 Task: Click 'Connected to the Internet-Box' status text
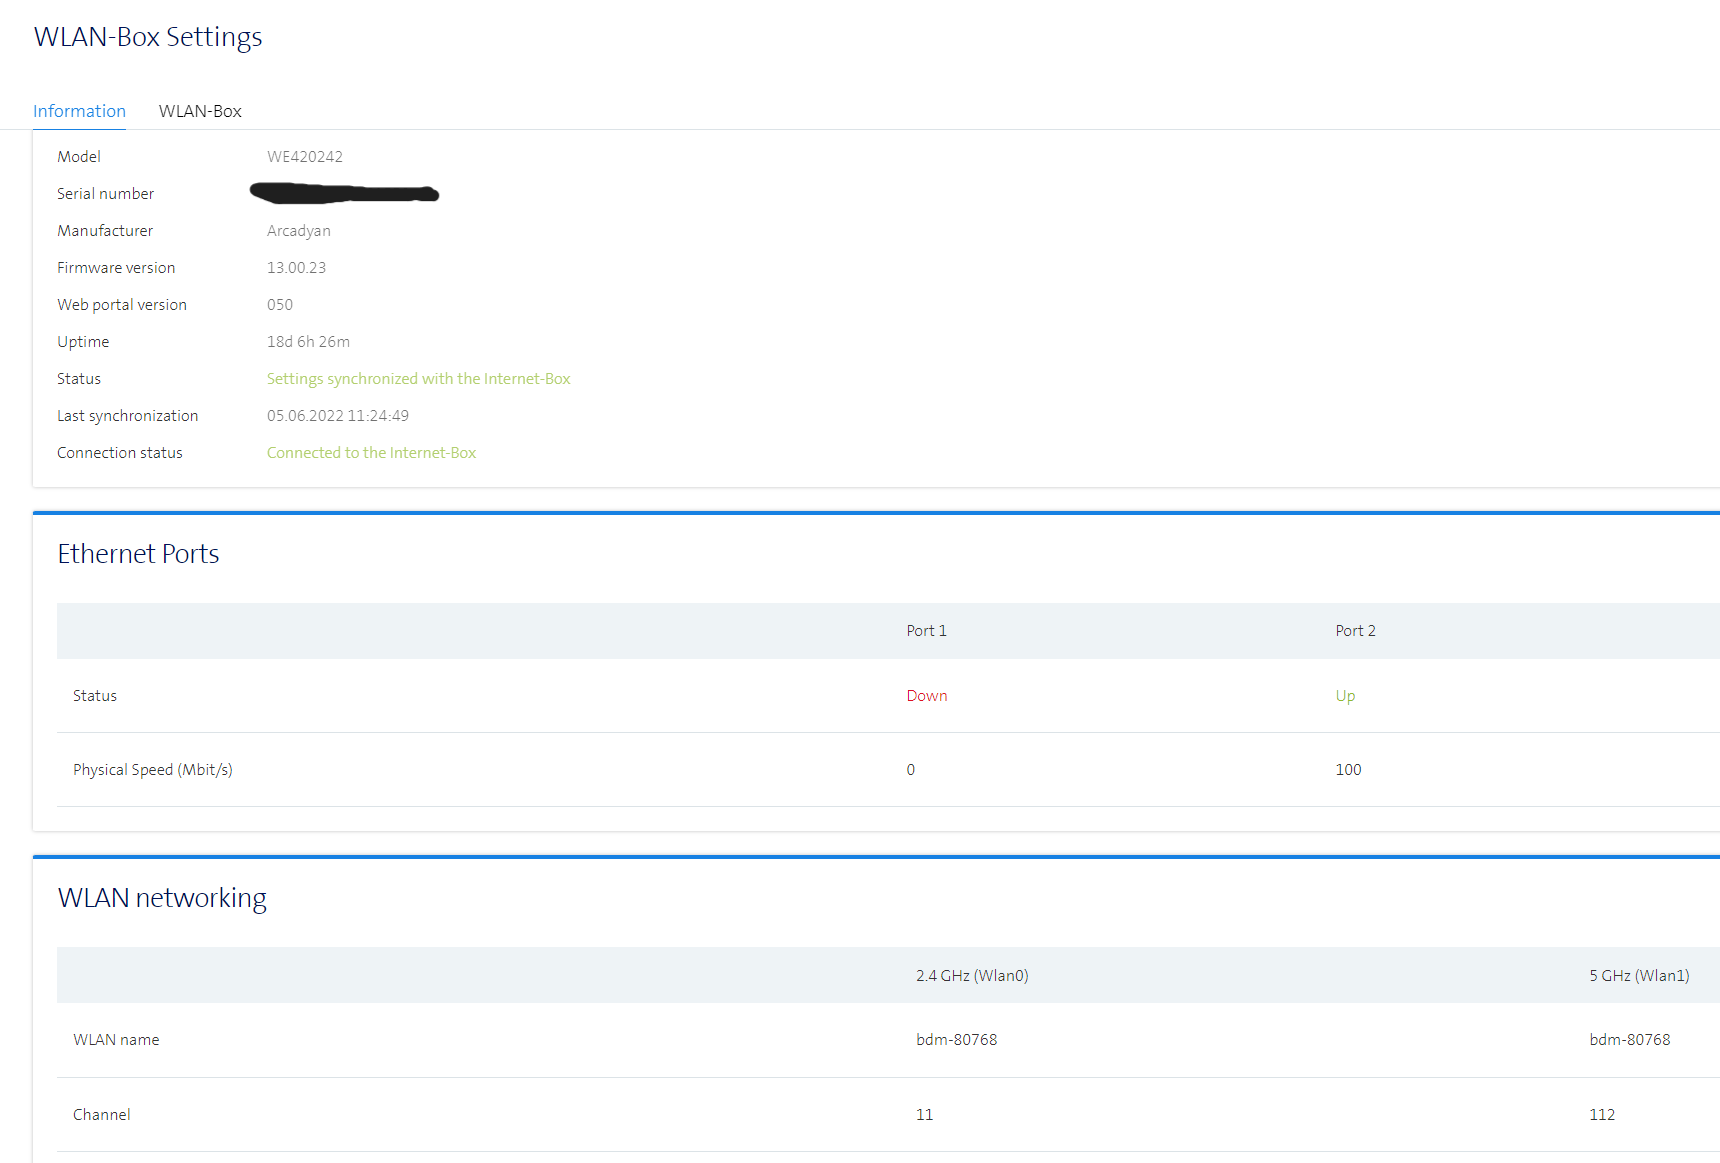point(371,453)
